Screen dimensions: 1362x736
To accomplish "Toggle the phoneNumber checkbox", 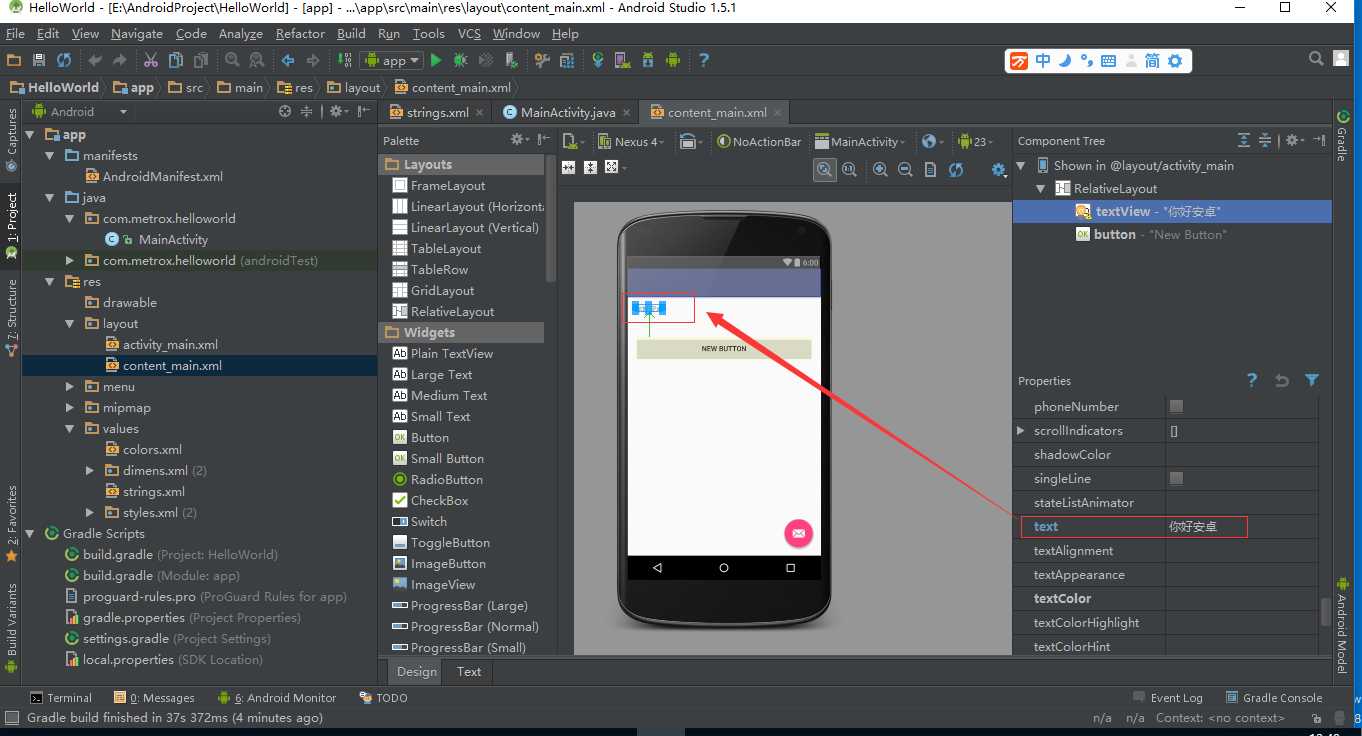I will click(1176, 406).
